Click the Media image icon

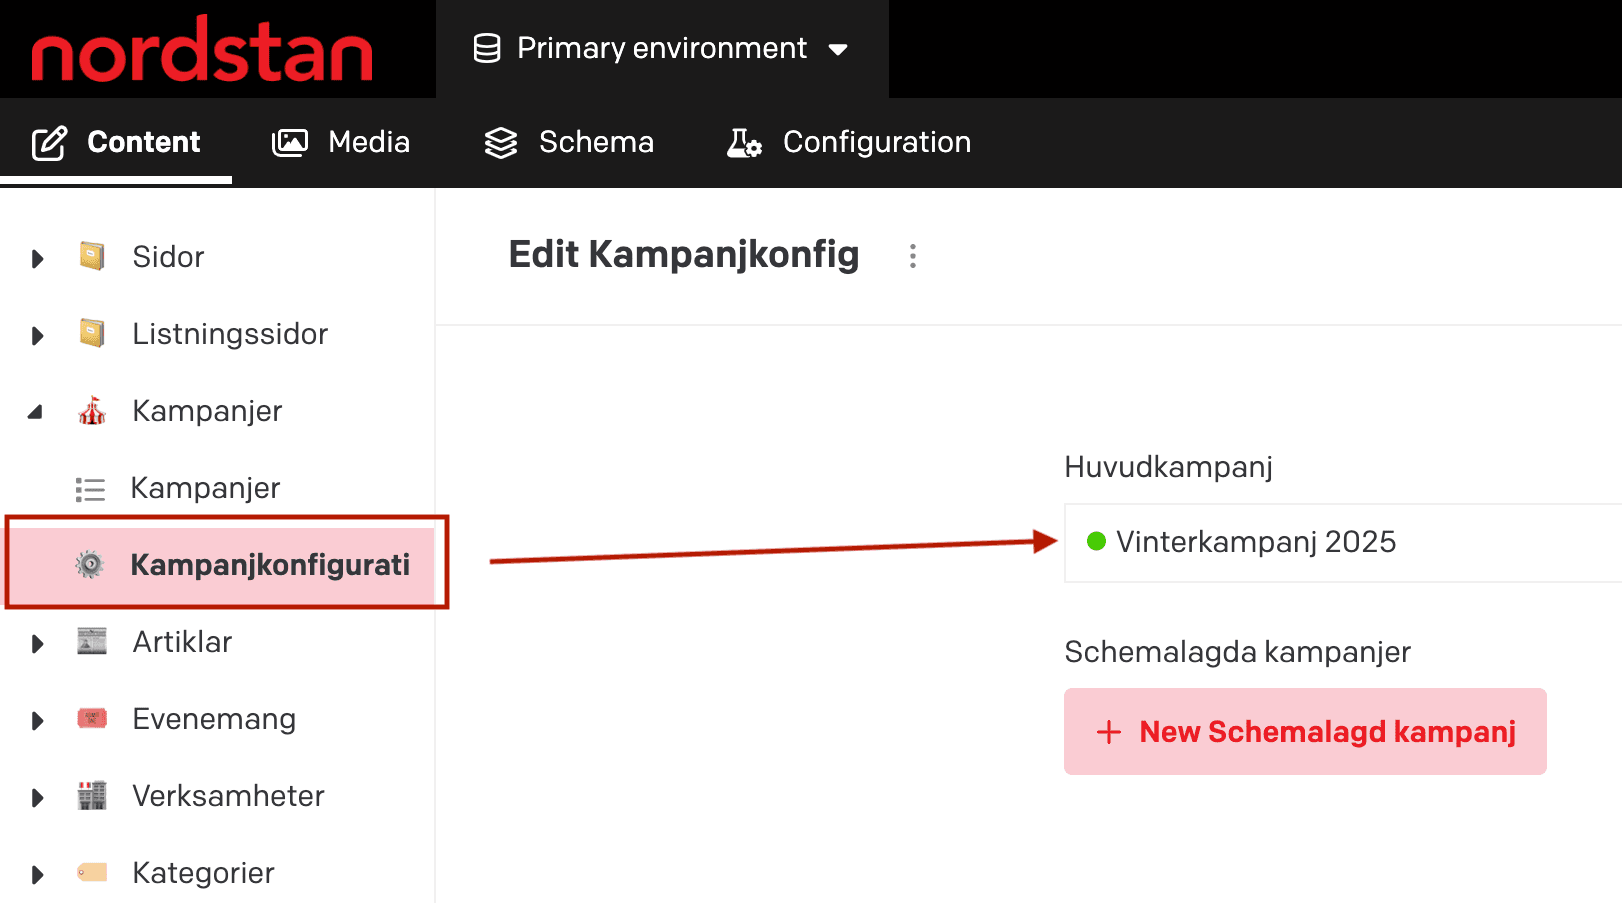point(288,142)
